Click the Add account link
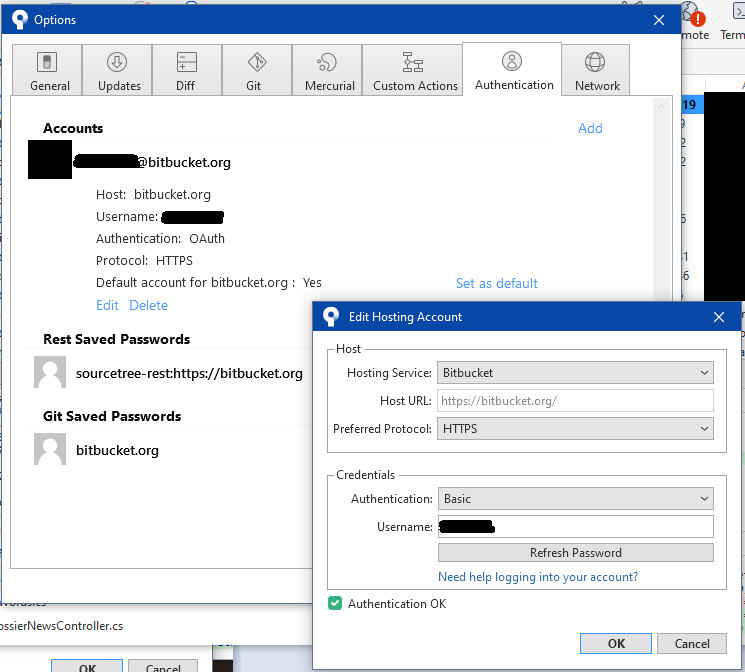The image size is (745, 672). click(x=590, y=128)
